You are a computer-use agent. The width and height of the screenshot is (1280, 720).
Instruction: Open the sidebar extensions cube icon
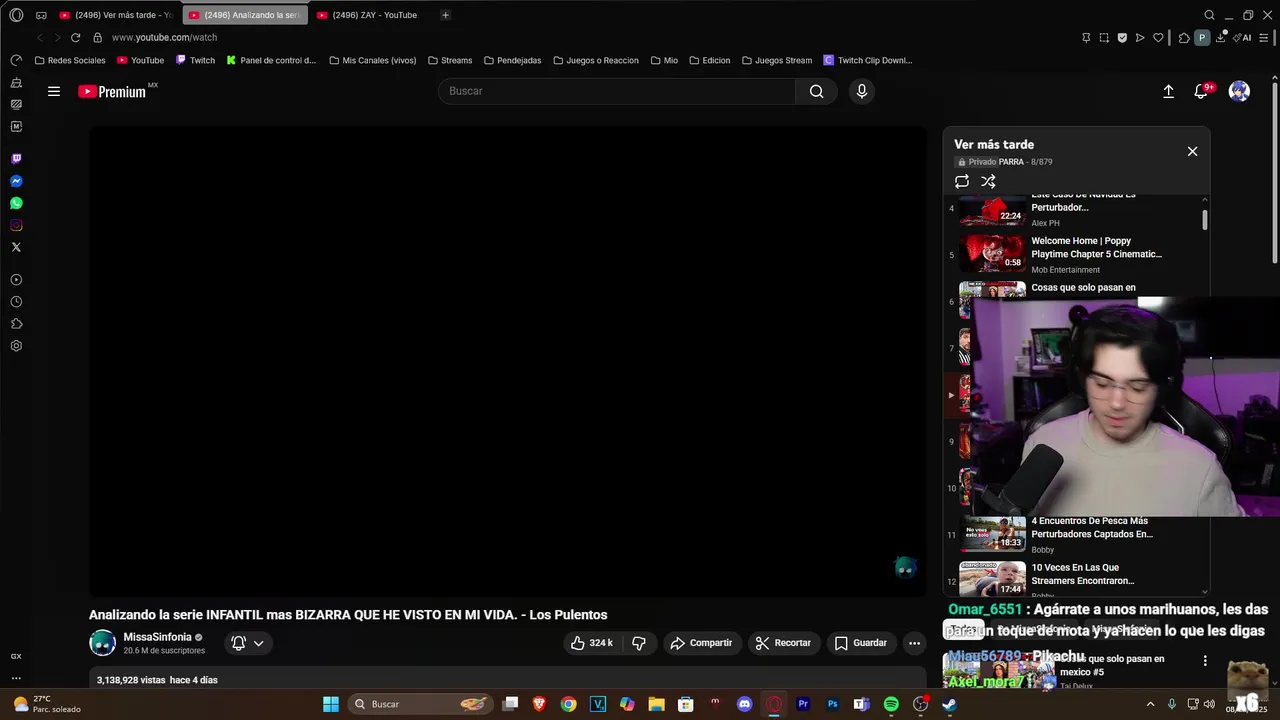coord(16,324)
